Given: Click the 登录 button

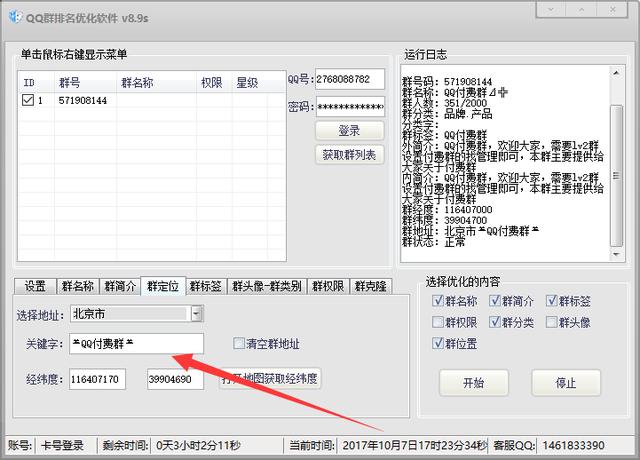Looking at the screenshot, I should (x=349, y=131).
